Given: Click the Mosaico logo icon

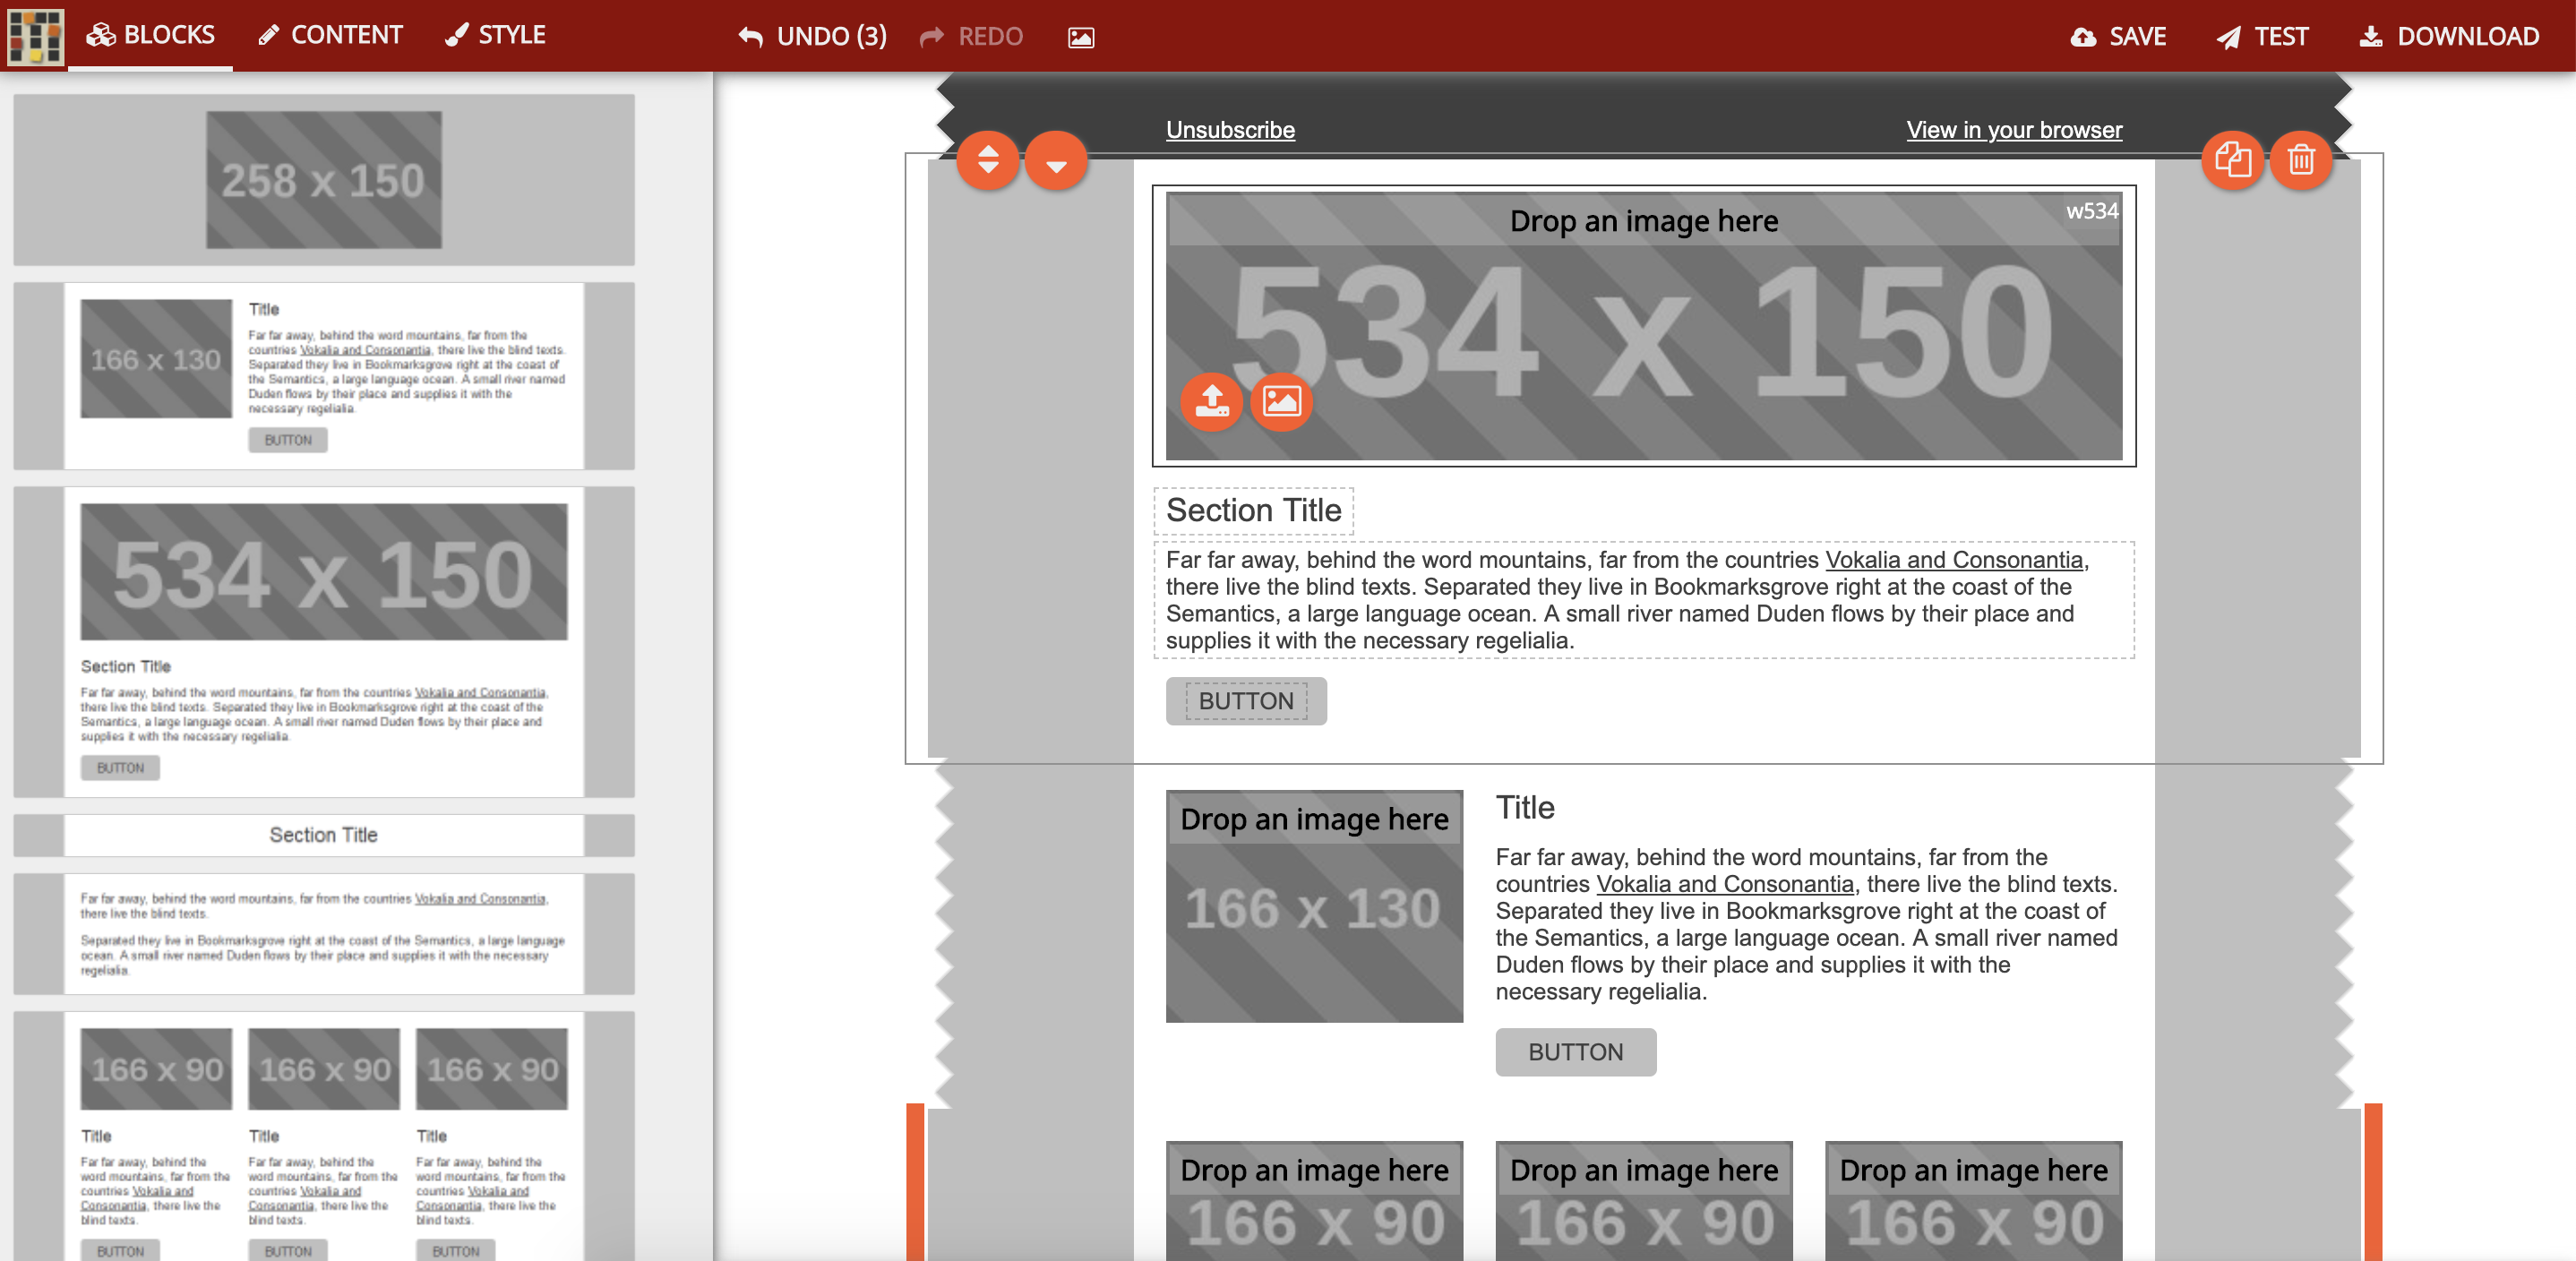Looking at the screenshot, I should tap(35, 36).
